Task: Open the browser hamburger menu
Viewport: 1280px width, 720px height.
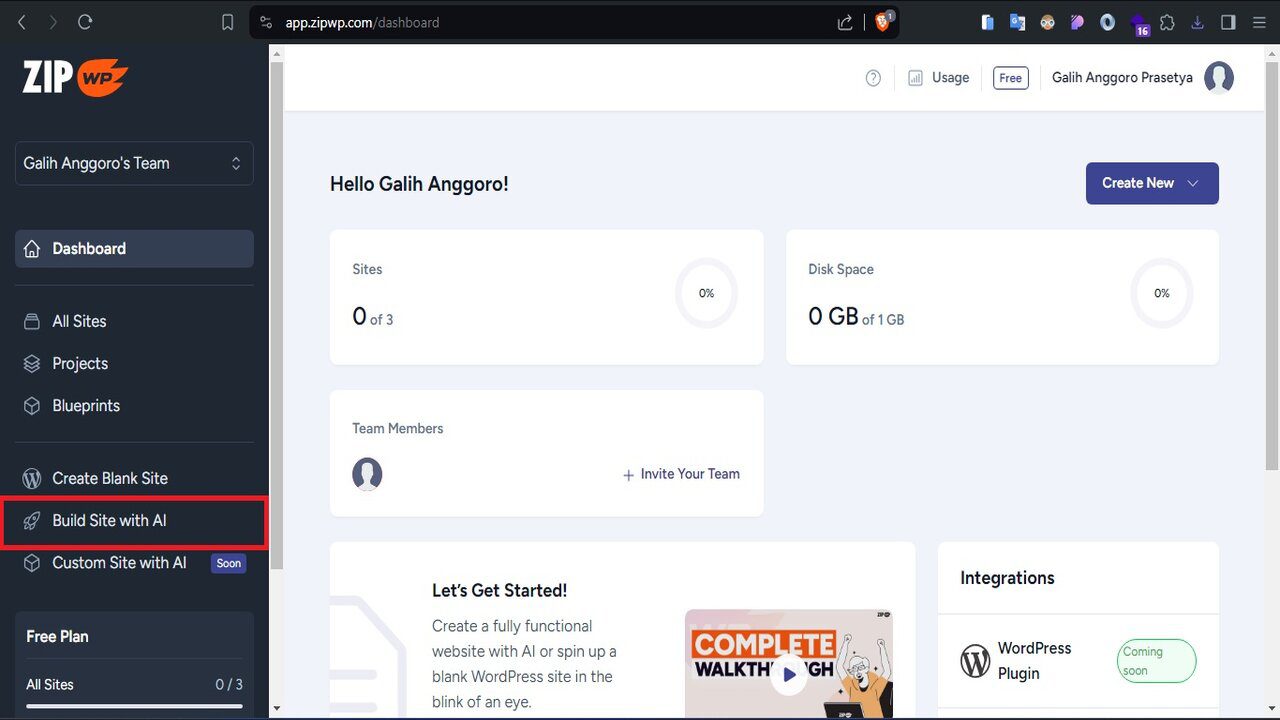Action: [1259, 22]
